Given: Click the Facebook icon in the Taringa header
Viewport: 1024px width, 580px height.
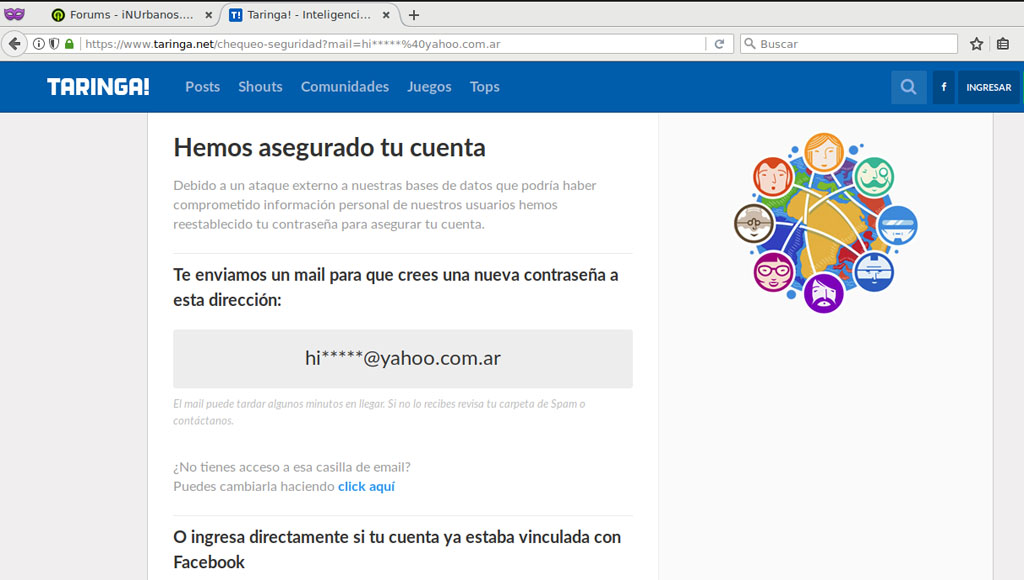Looking at the screenshot, I should (943, 87).
